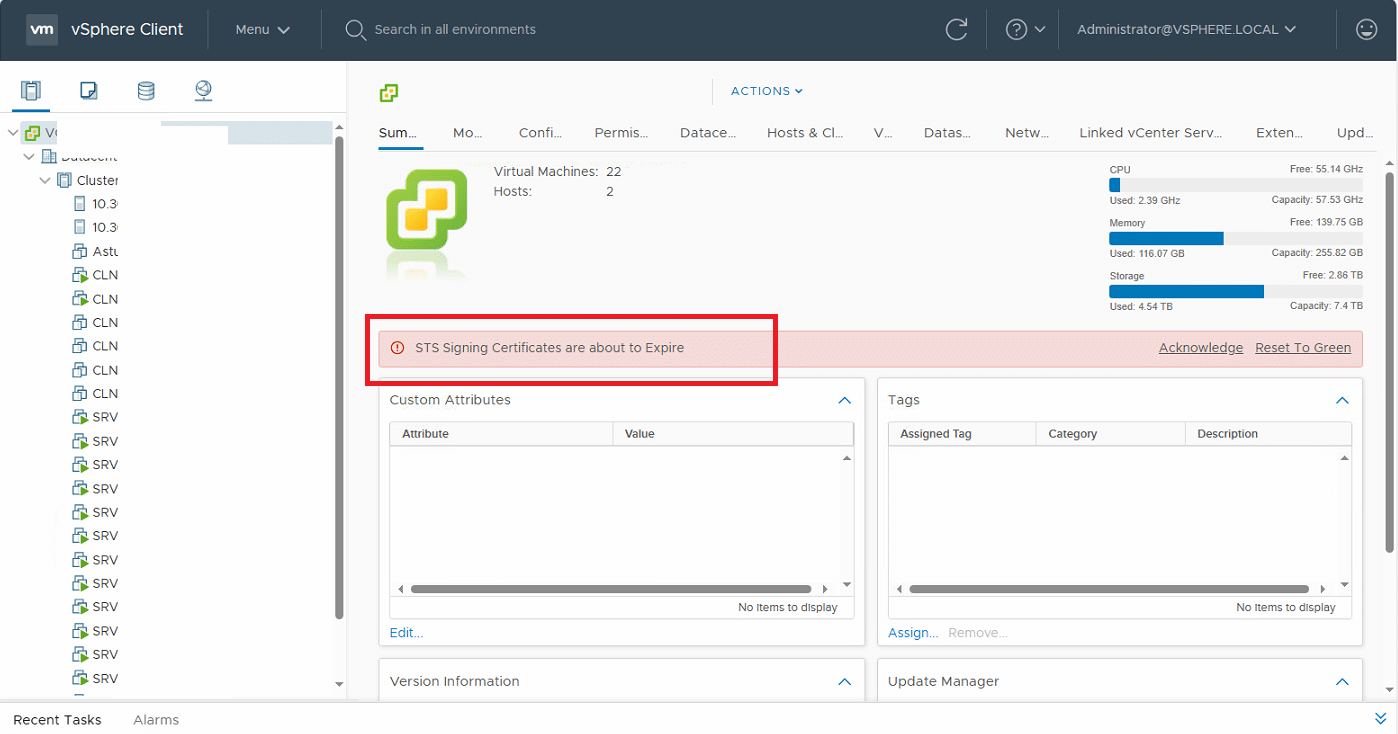This screenshot has height=734, width=1398.
Task: Open the Linked vCenter Server Systems tab
Action: tap(1151, 133)
